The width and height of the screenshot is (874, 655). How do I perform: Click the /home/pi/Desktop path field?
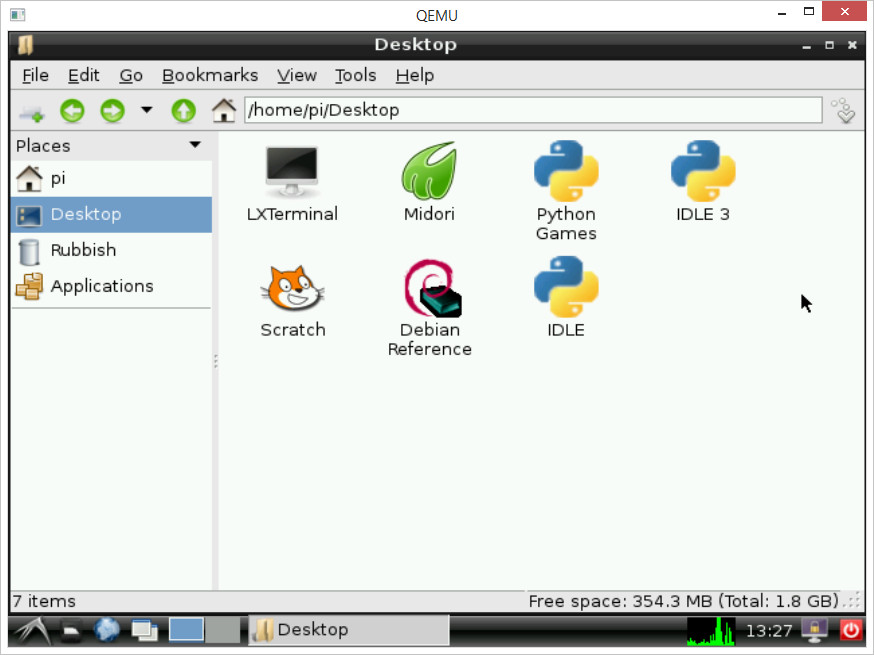533,110
